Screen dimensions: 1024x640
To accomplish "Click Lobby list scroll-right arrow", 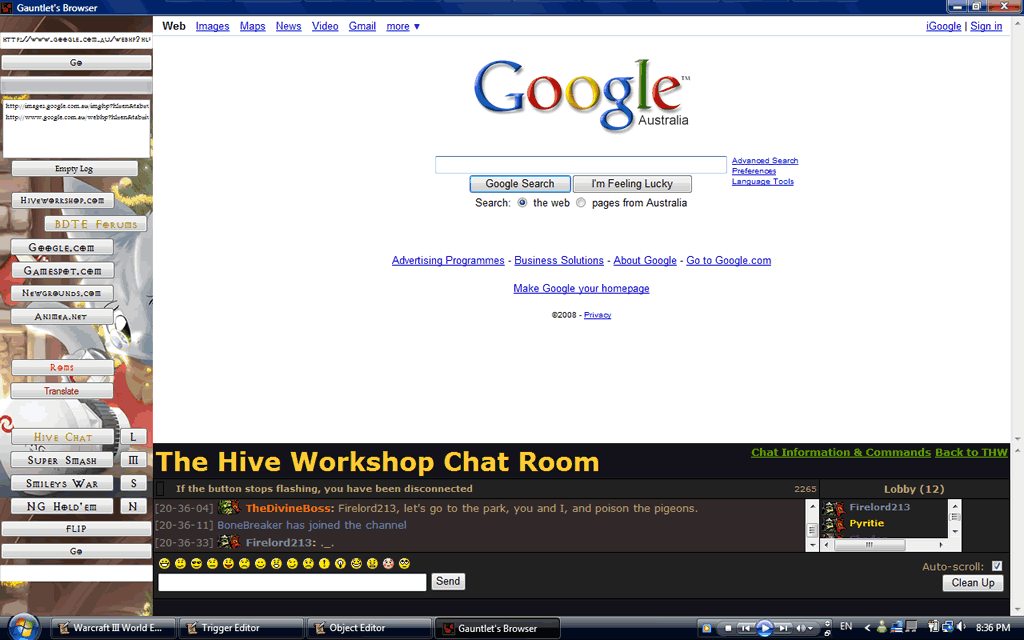I will coord(940,545).
